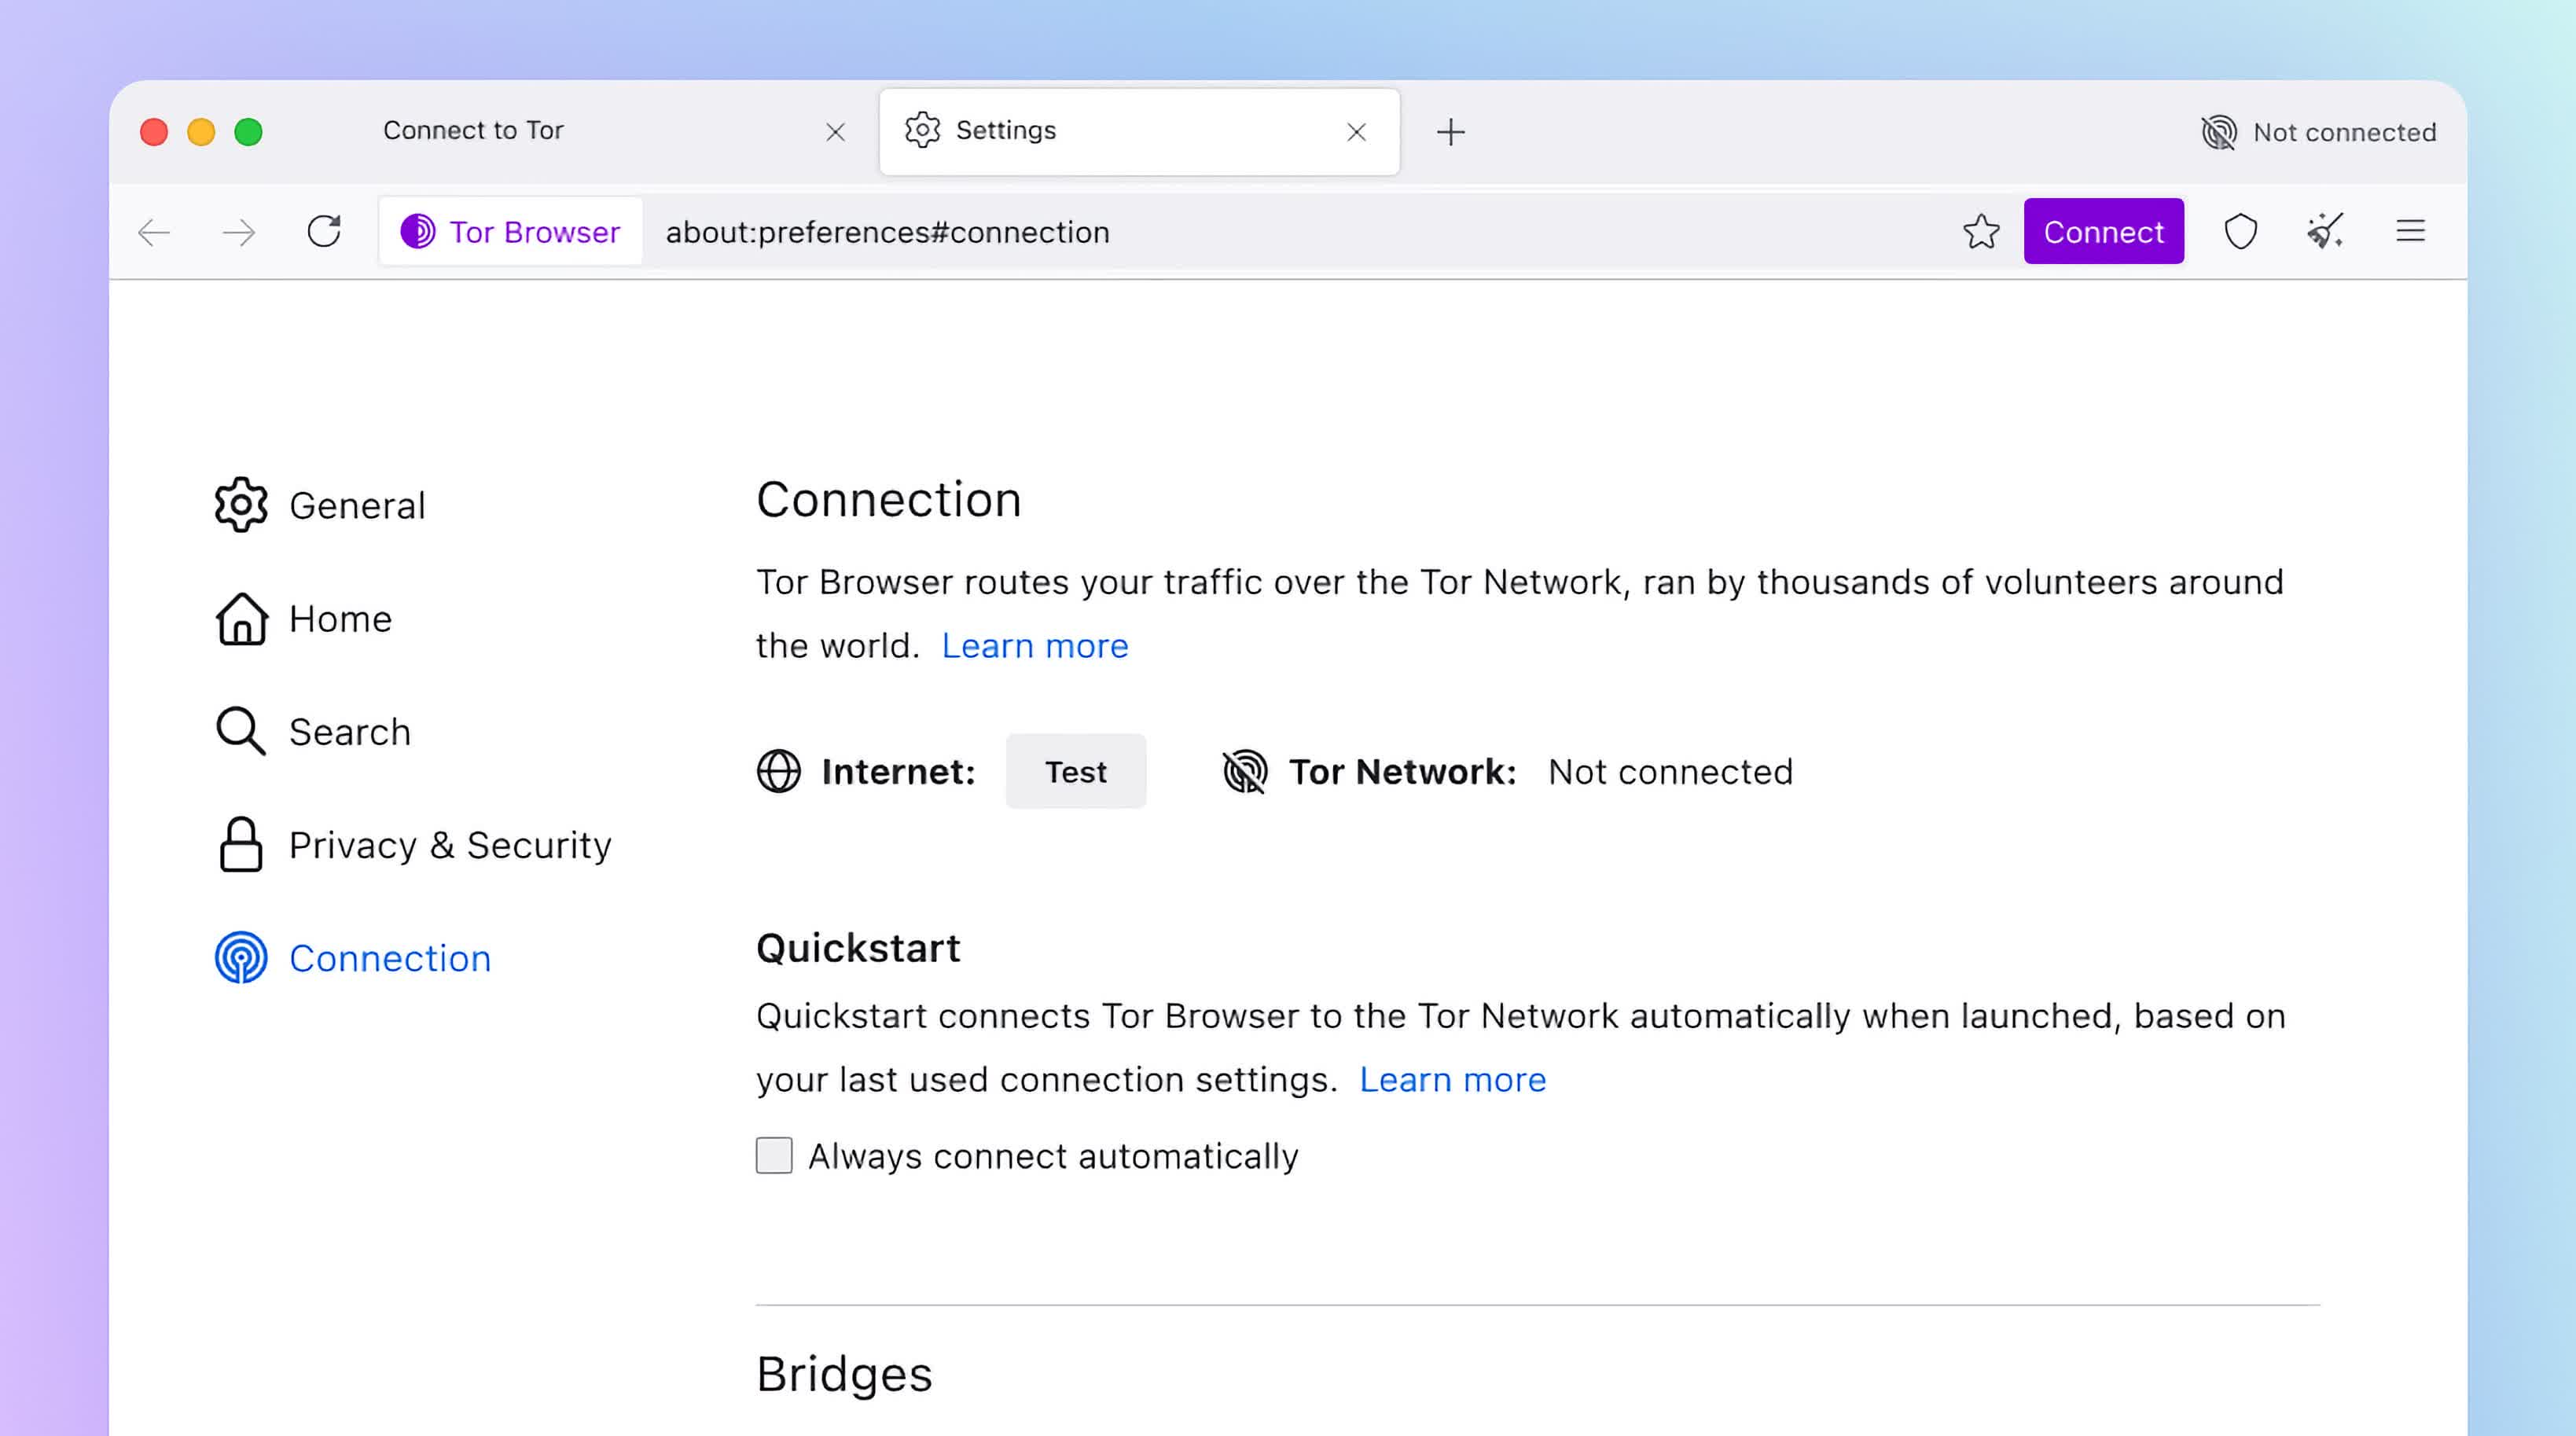Open a new tab with plus icon

tap(1450, 132)
